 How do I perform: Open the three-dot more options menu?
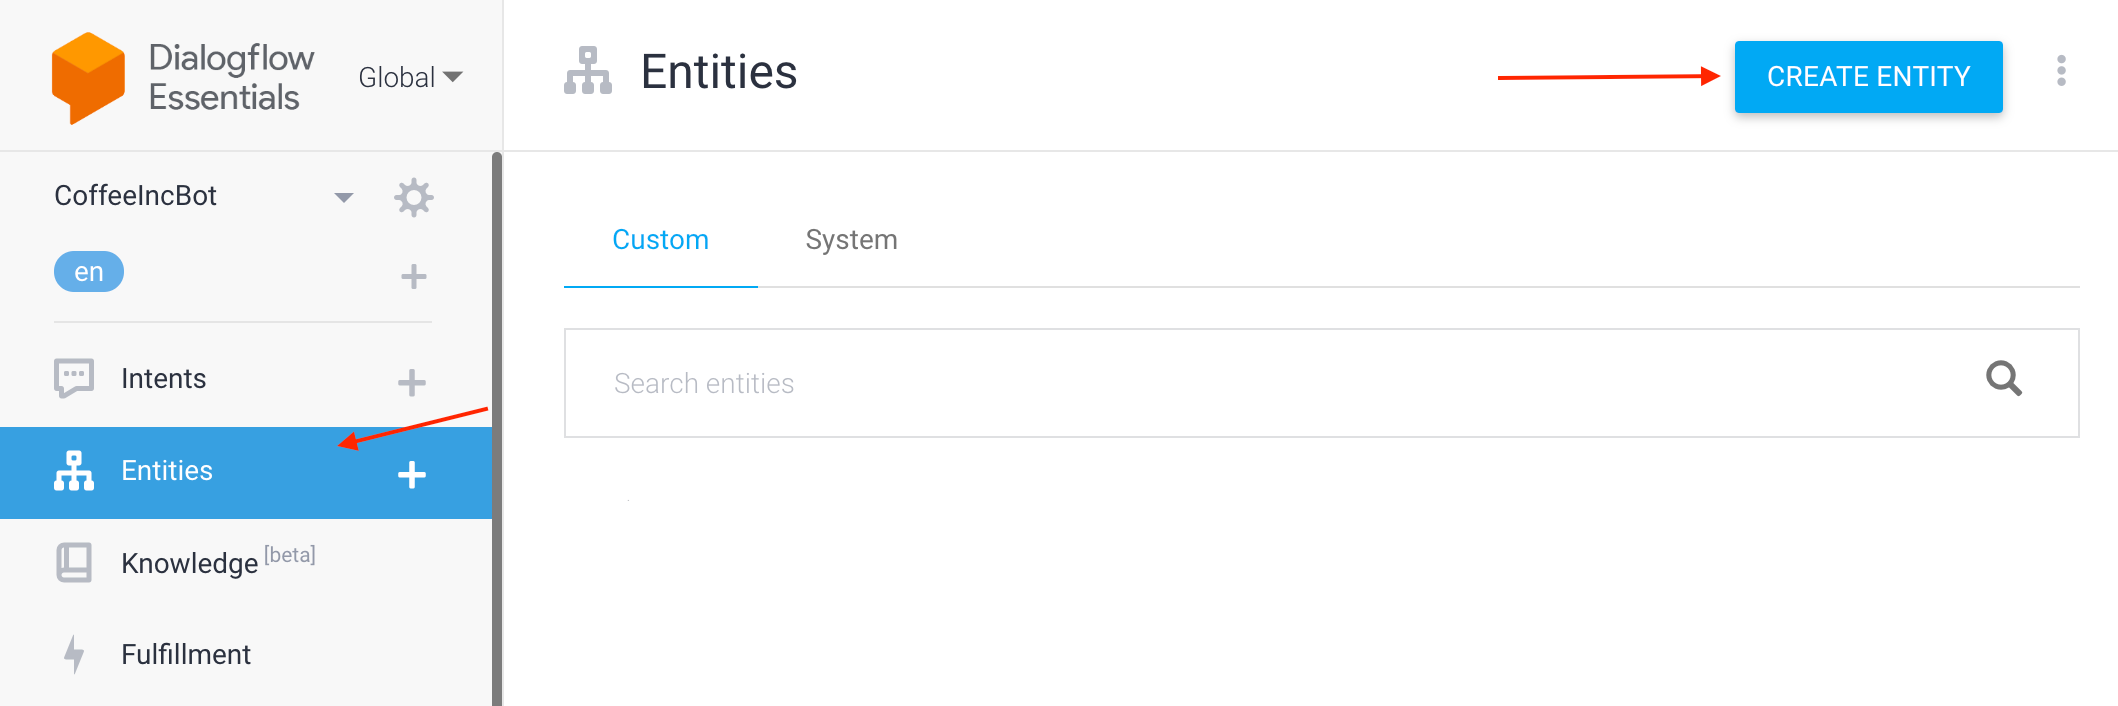pyautogui.click(x=2061, y=71)
